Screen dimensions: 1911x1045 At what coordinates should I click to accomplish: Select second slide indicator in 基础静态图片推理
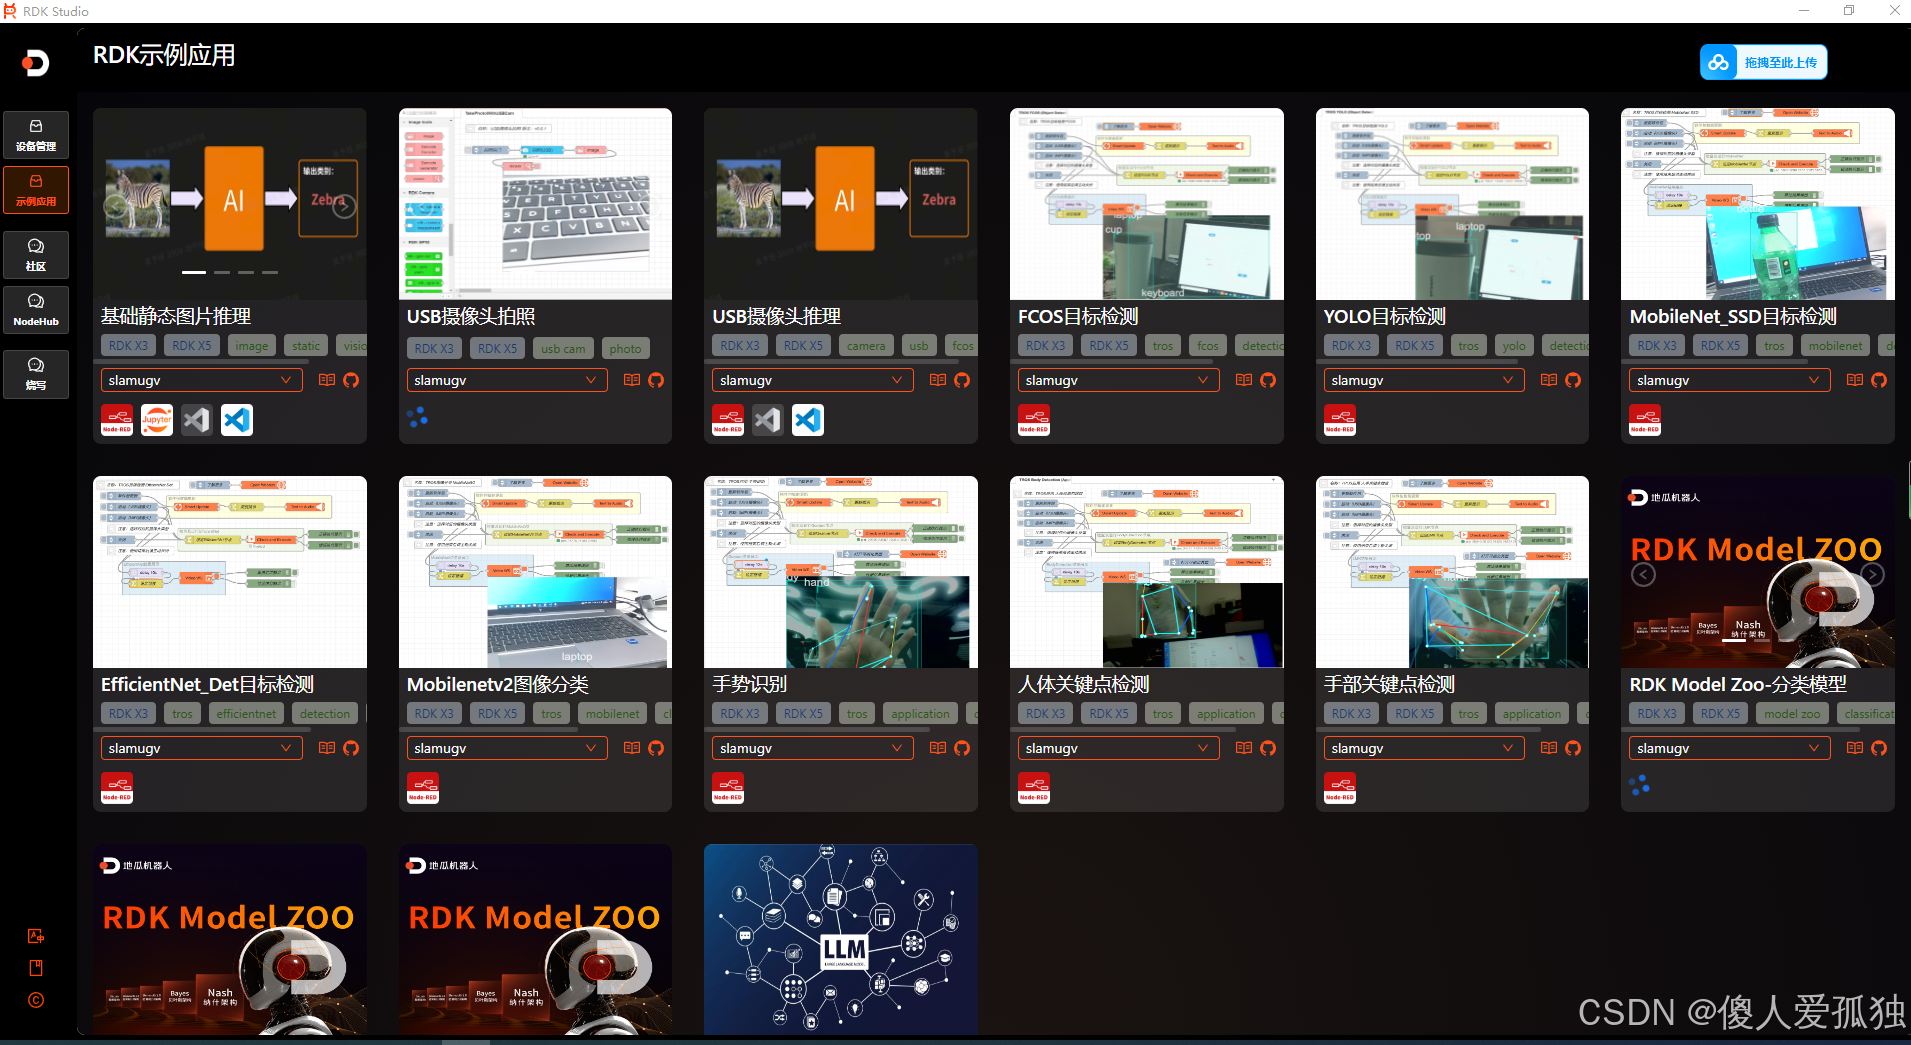[222, 272]
